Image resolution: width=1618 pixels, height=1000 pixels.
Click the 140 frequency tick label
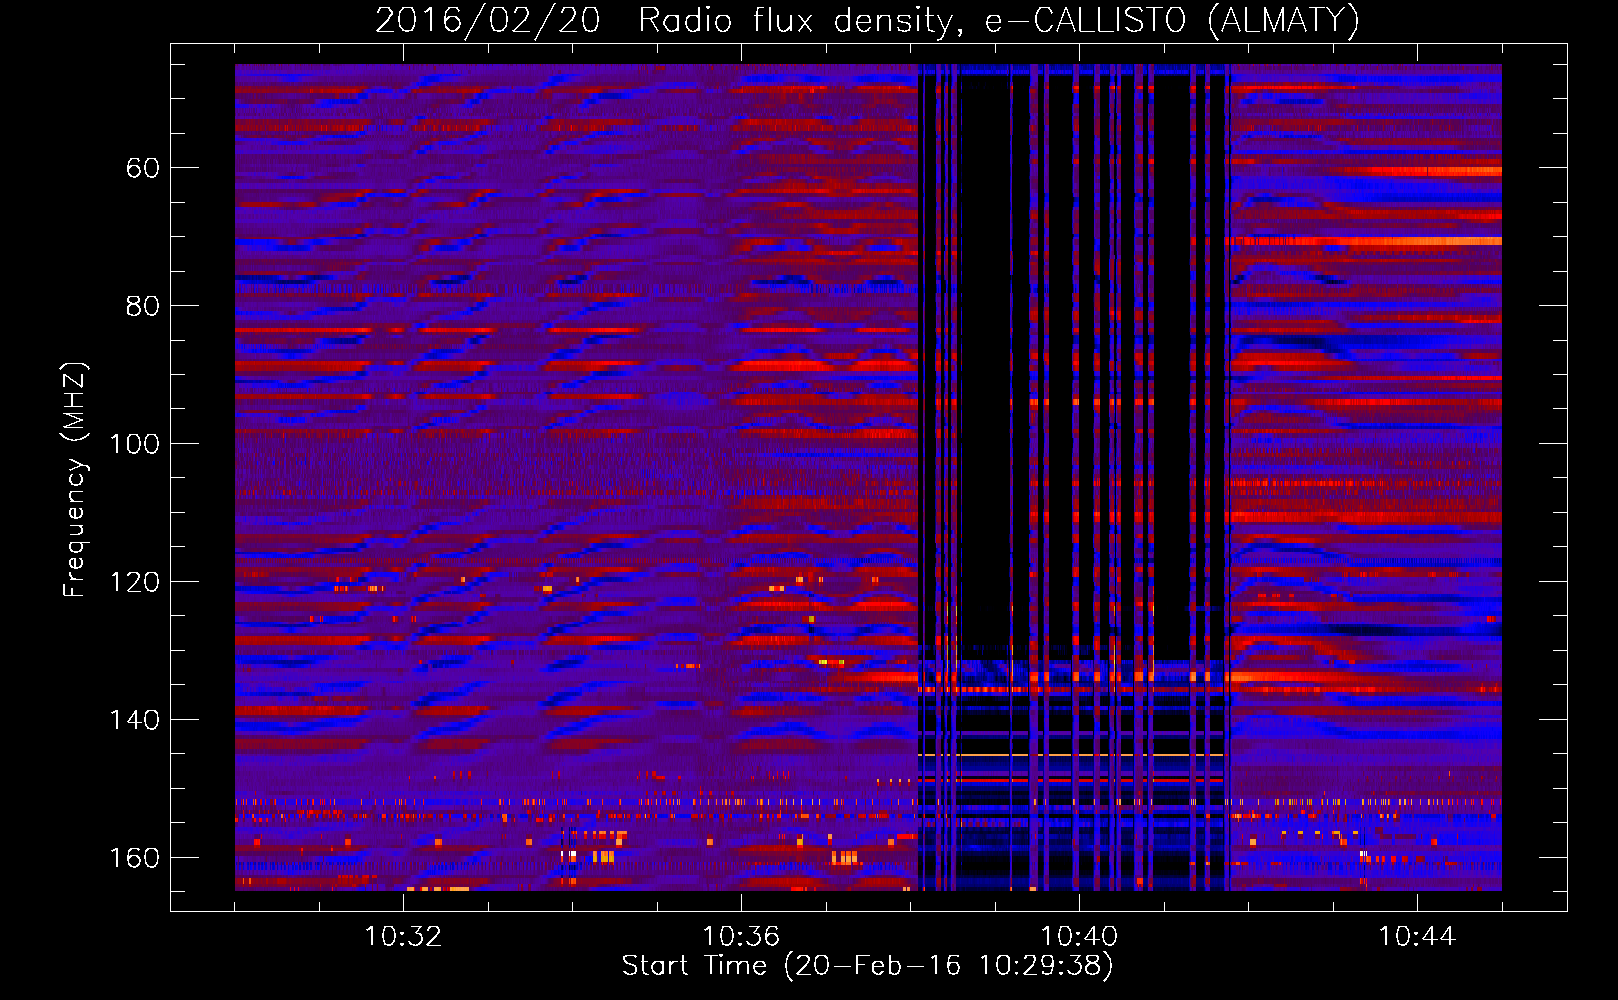(x=134, y=720)
